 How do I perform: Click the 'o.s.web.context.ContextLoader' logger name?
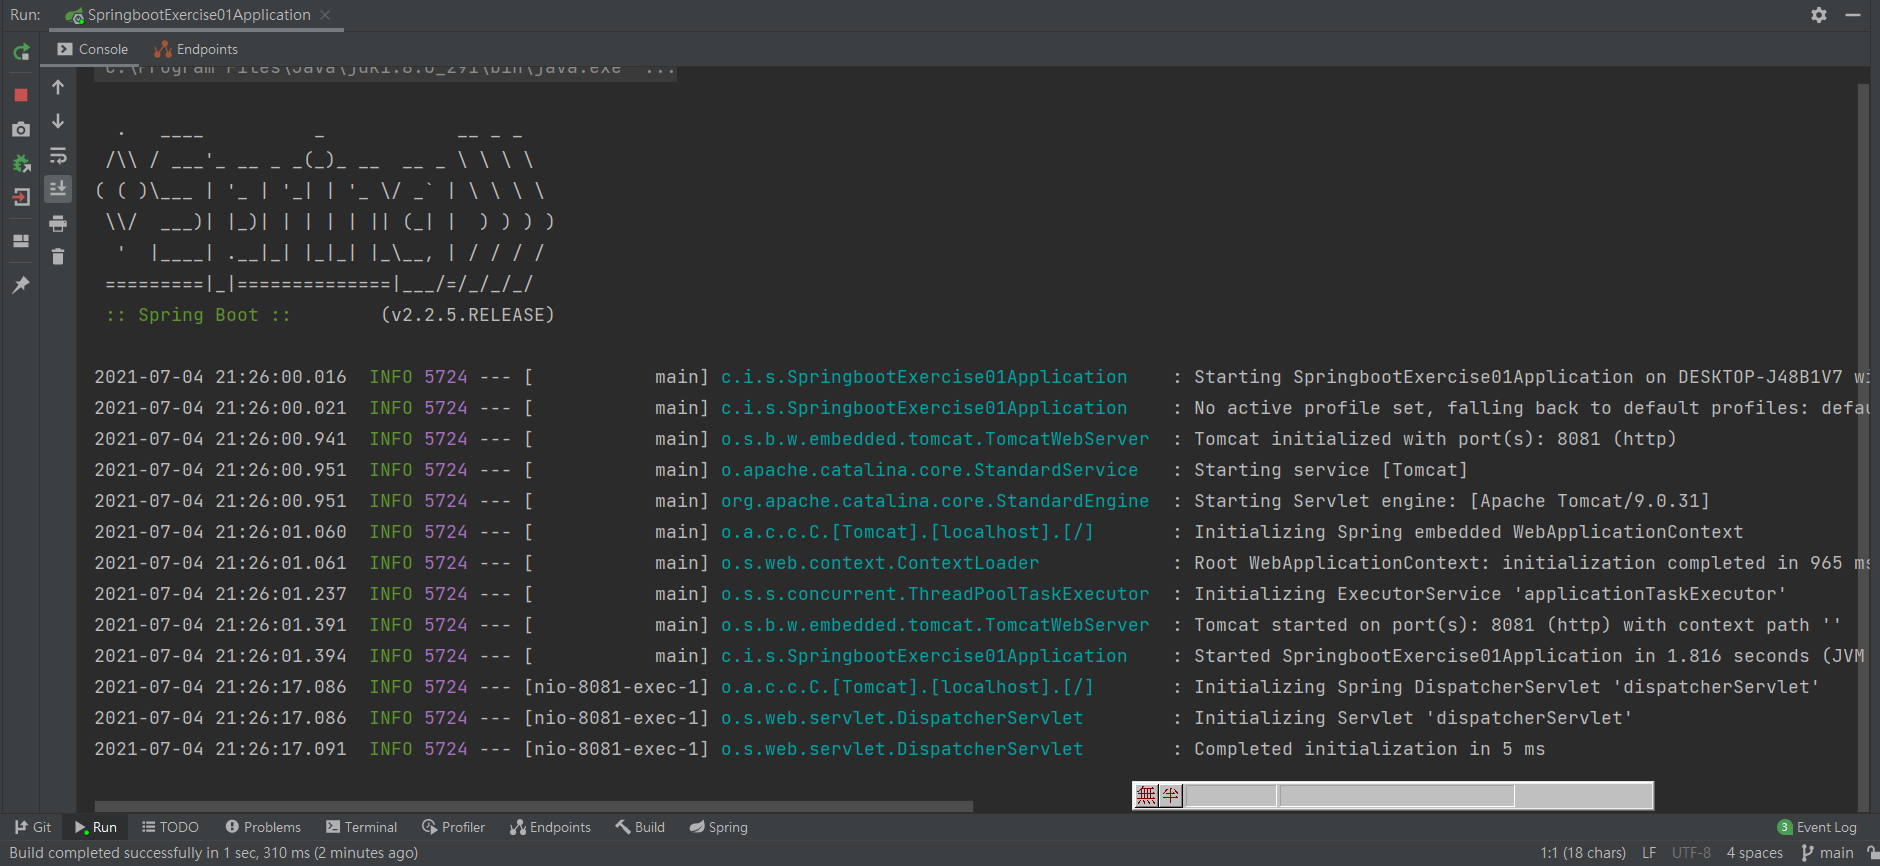880,563
